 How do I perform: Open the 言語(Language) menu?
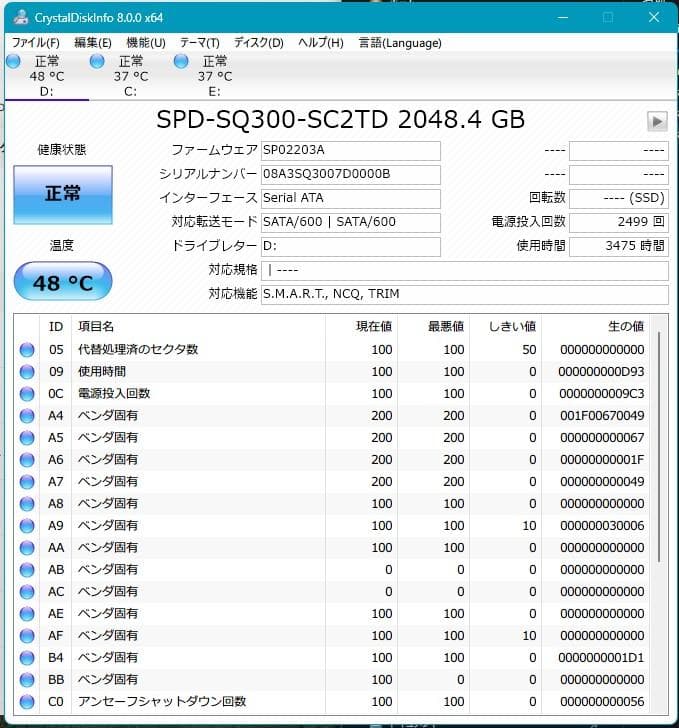coord(400,43)
